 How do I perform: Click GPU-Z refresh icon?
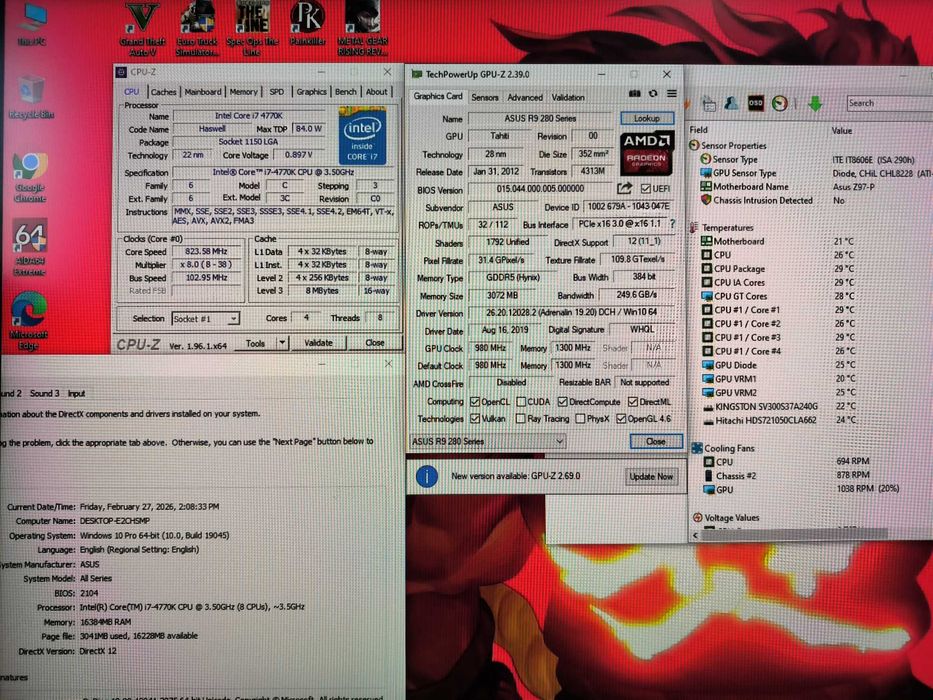[x=653, y=93]
